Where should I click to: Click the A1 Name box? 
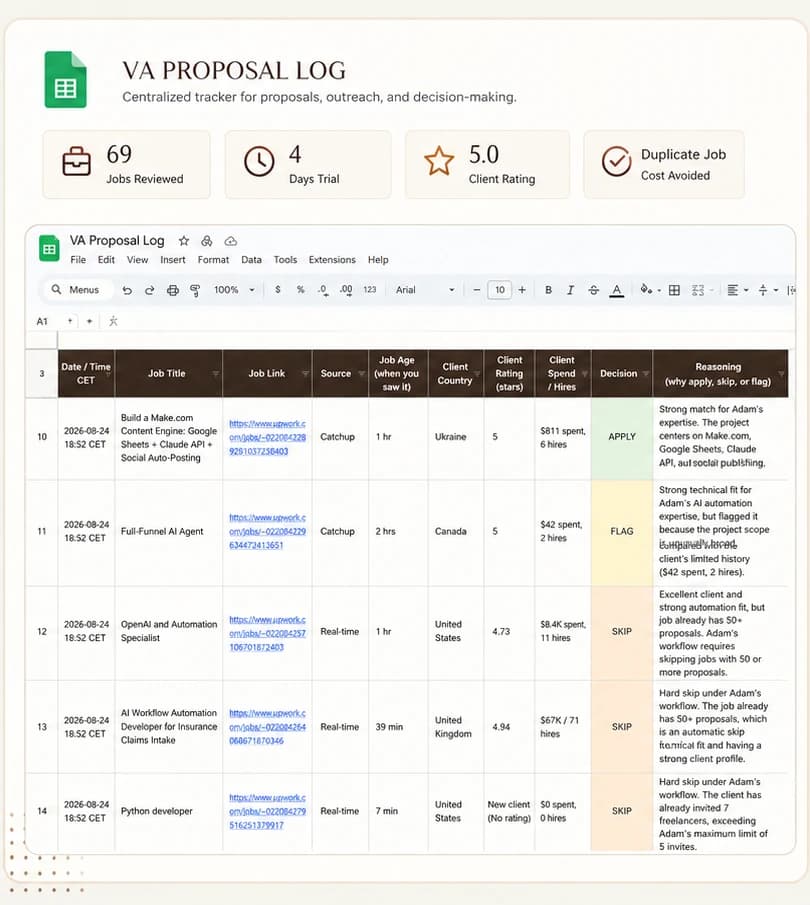tap(42, 321)
